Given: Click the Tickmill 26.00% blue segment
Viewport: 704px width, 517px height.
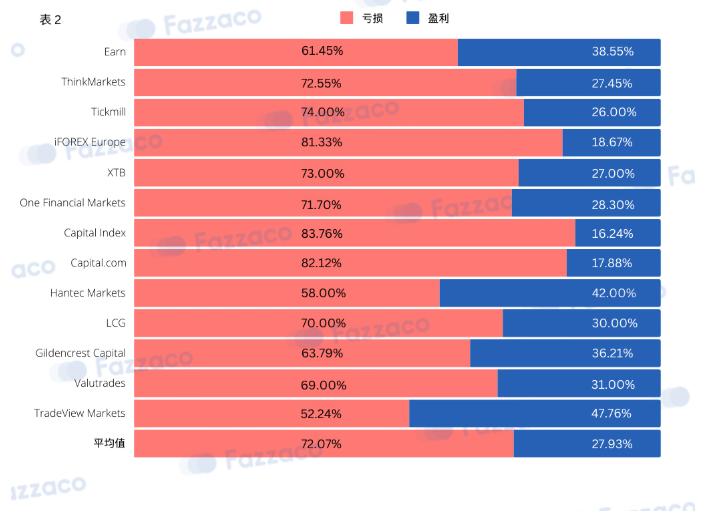Looking at the screenshot, I should tap(592, 113).
